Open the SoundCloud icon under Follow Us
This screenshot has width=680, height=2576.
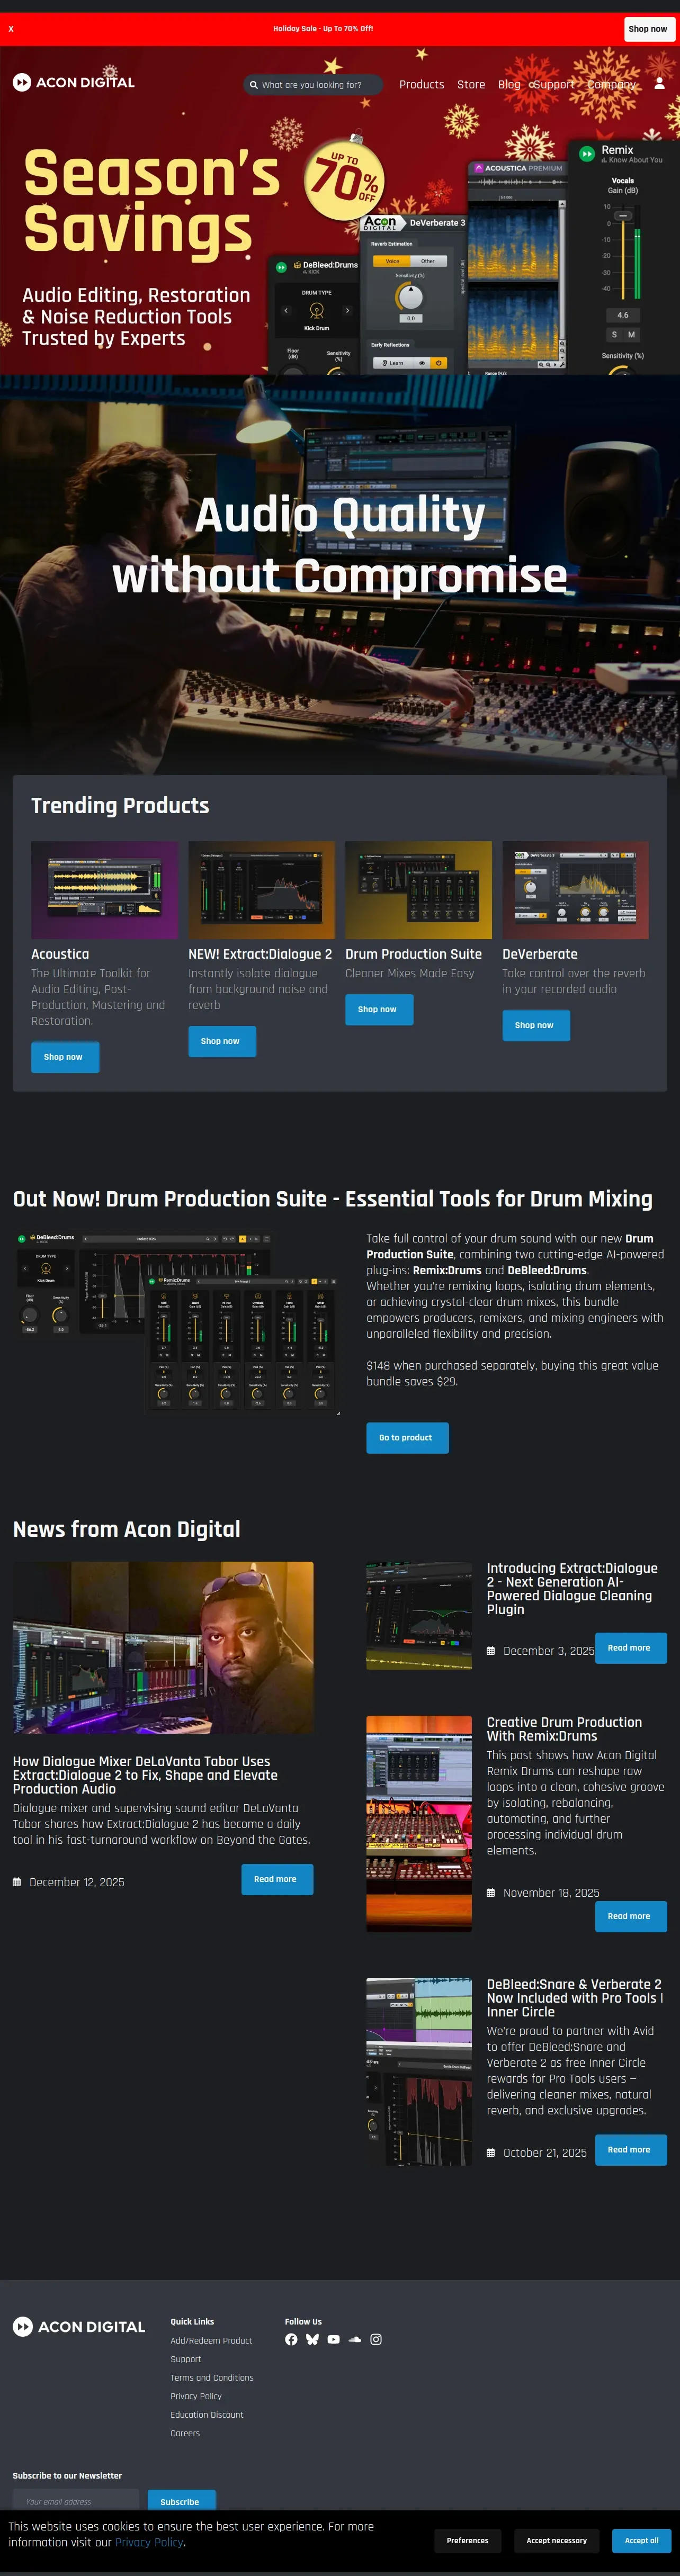tap(355, 2340)
